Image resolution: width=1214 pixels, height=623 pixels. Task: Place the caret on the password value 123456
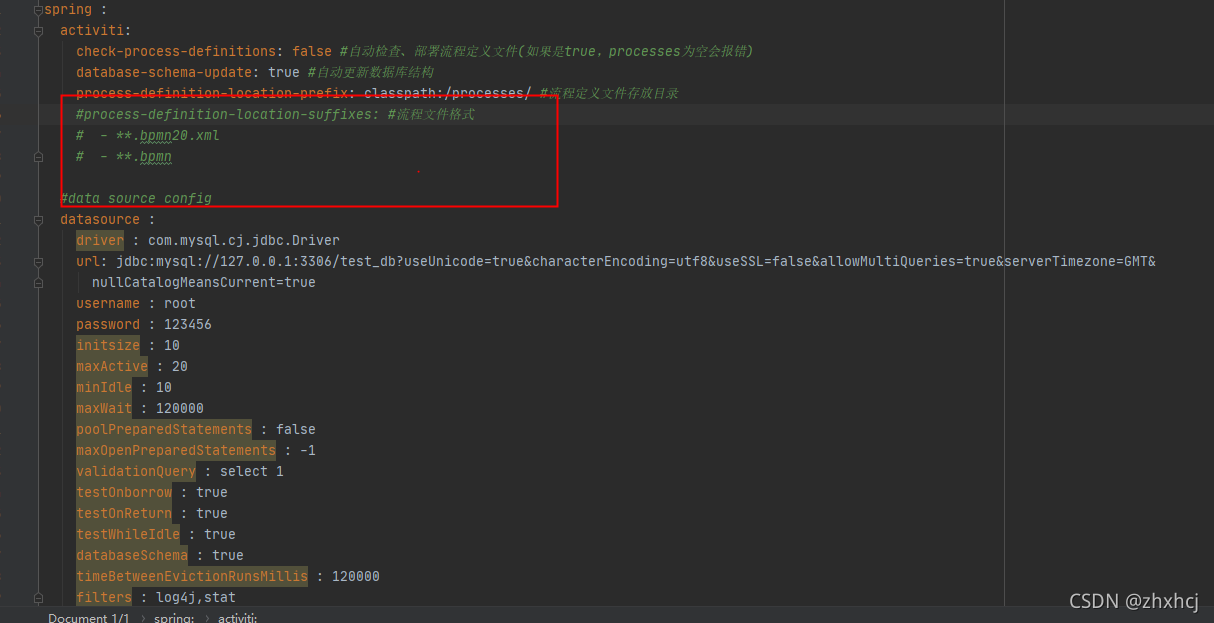point(187,324)
